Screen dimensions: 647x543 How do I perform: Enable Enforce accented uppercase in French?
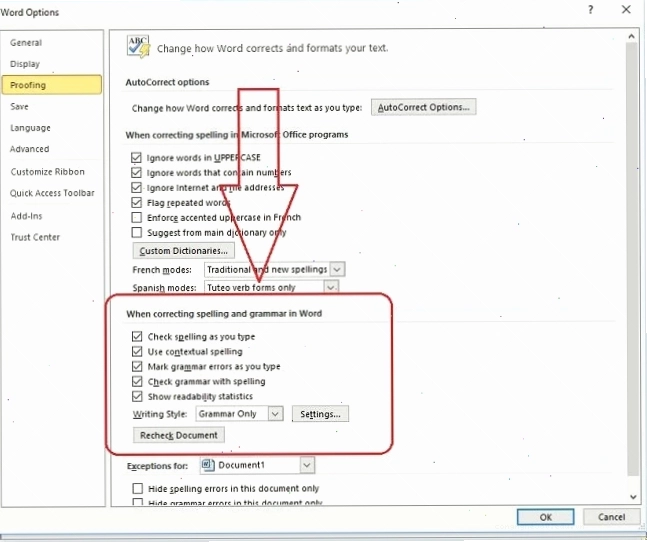click(x=136, y=217)
